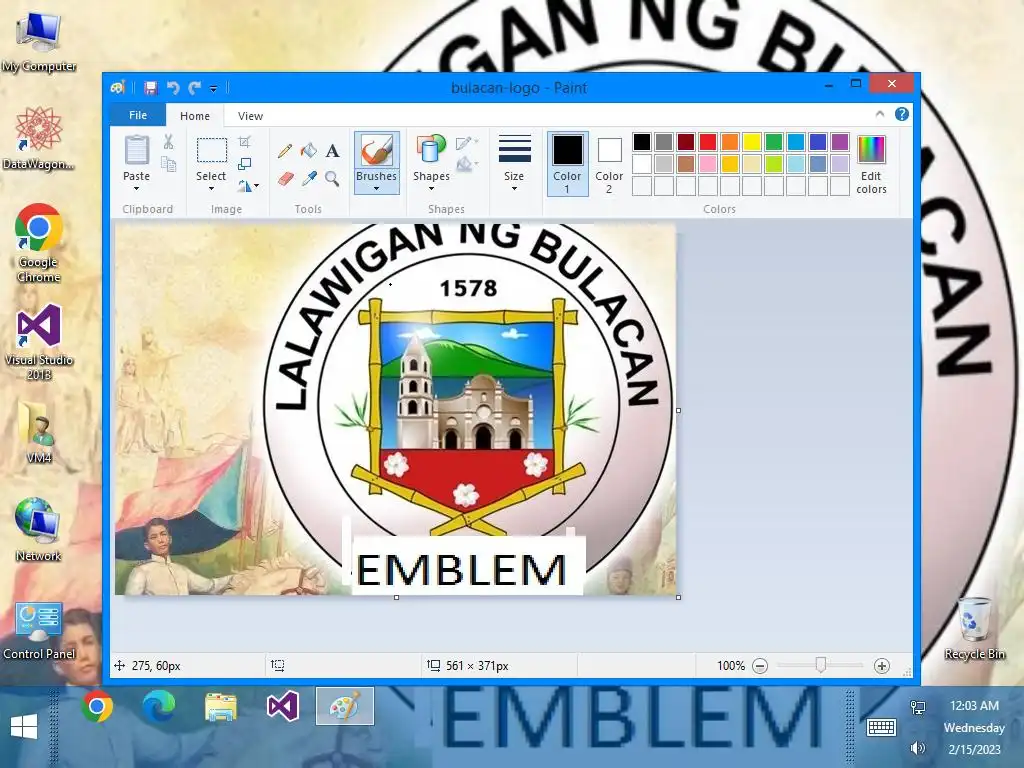Click the Windows Start button

pyautogui.click(x=24, y=726)
